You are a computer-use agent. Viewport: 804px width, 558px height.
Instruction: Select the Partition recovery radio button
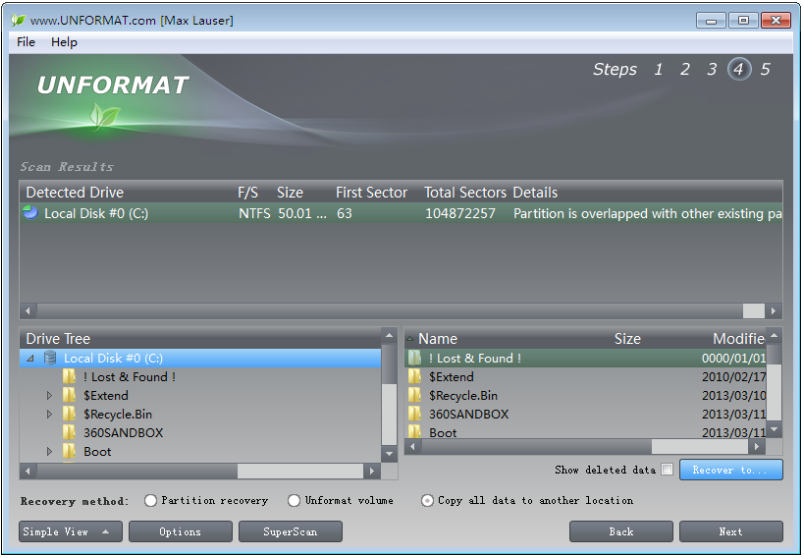pyautogui.click(x=150, y=501)
